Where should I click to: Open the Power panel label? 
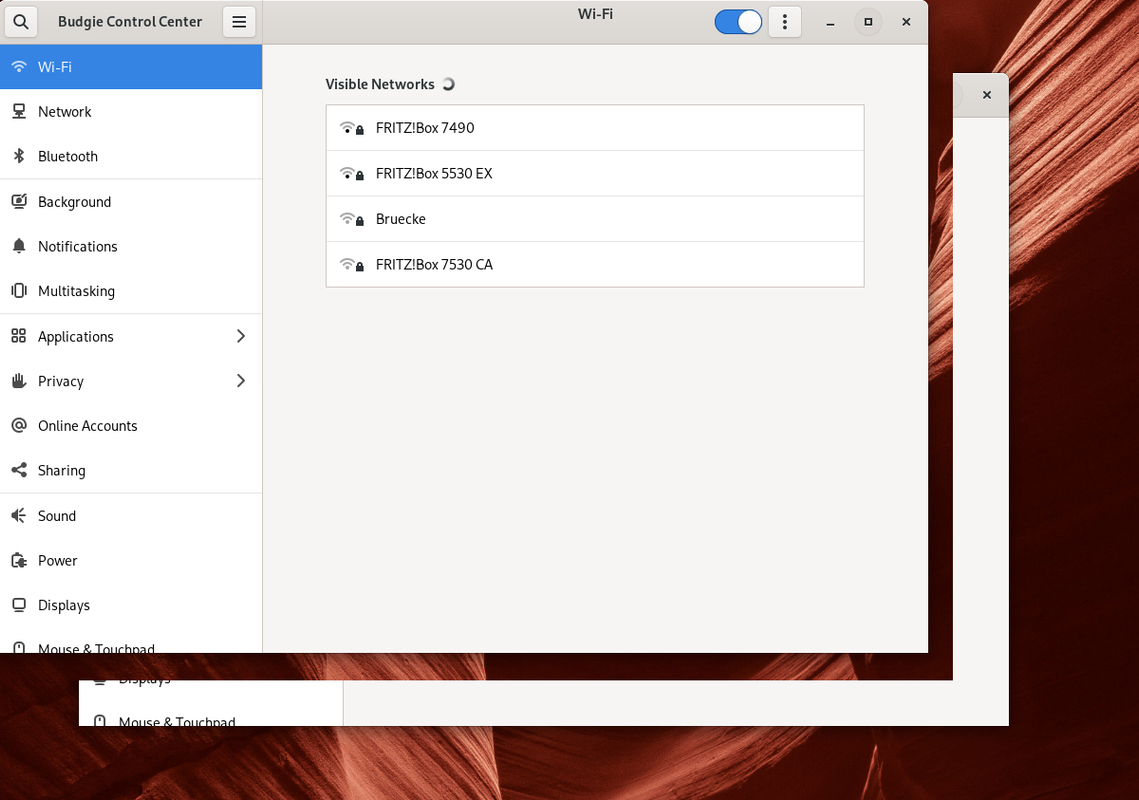click(57, 561)
